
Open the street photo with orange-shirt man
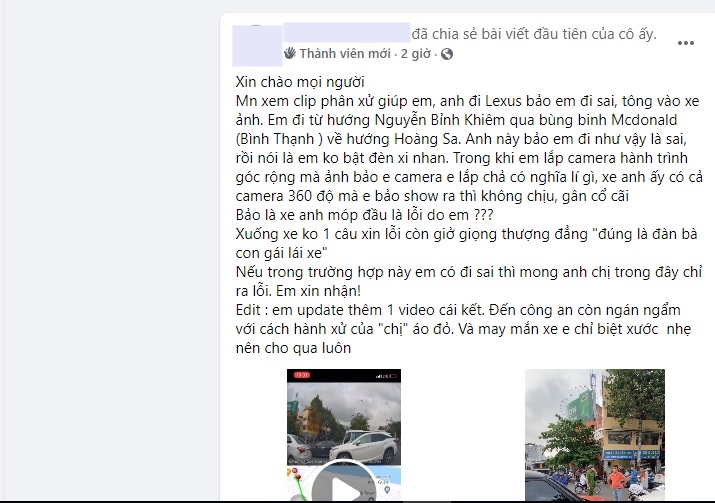595,435
